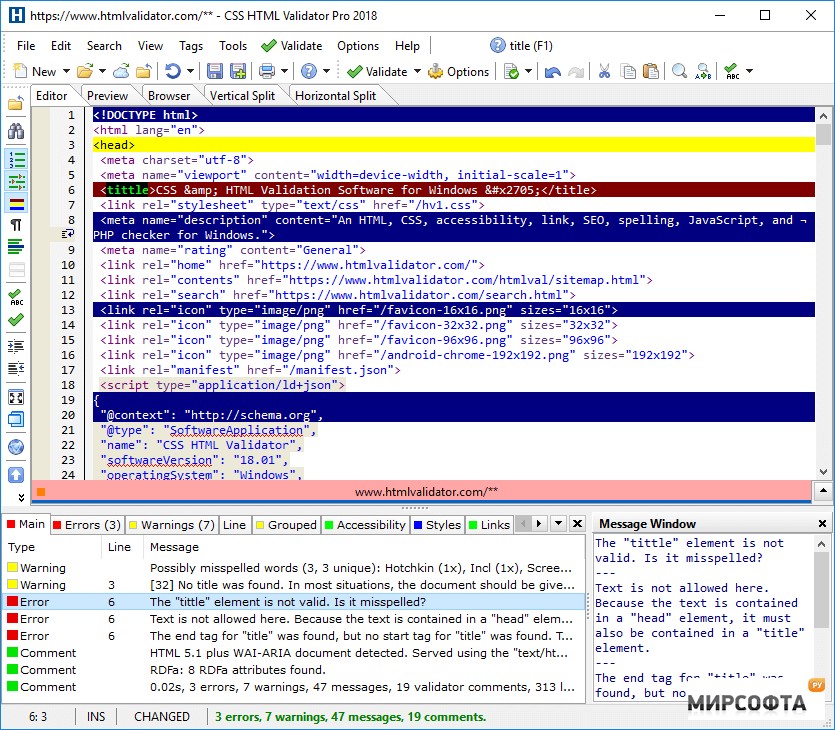
Task: Expand the Open file dropdown arrow
Action: click(x=102, y=71)
